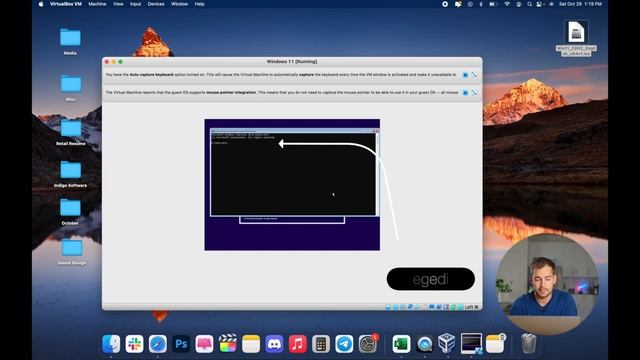
Task: Open the pink CleanMyMac dock icon
Action: coord(204,344)
